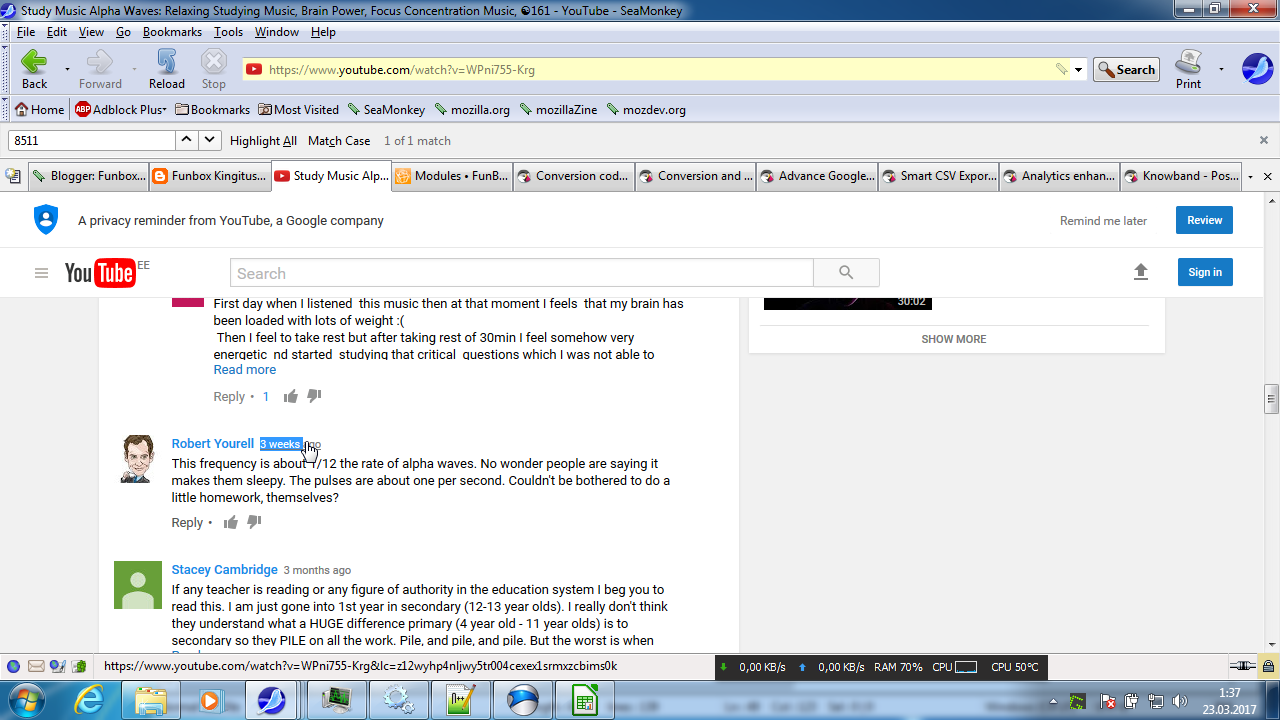Screen dimensions: 1280x720
Task: Click thumbs down on the comment with 1 like
Action: (314, 396)
